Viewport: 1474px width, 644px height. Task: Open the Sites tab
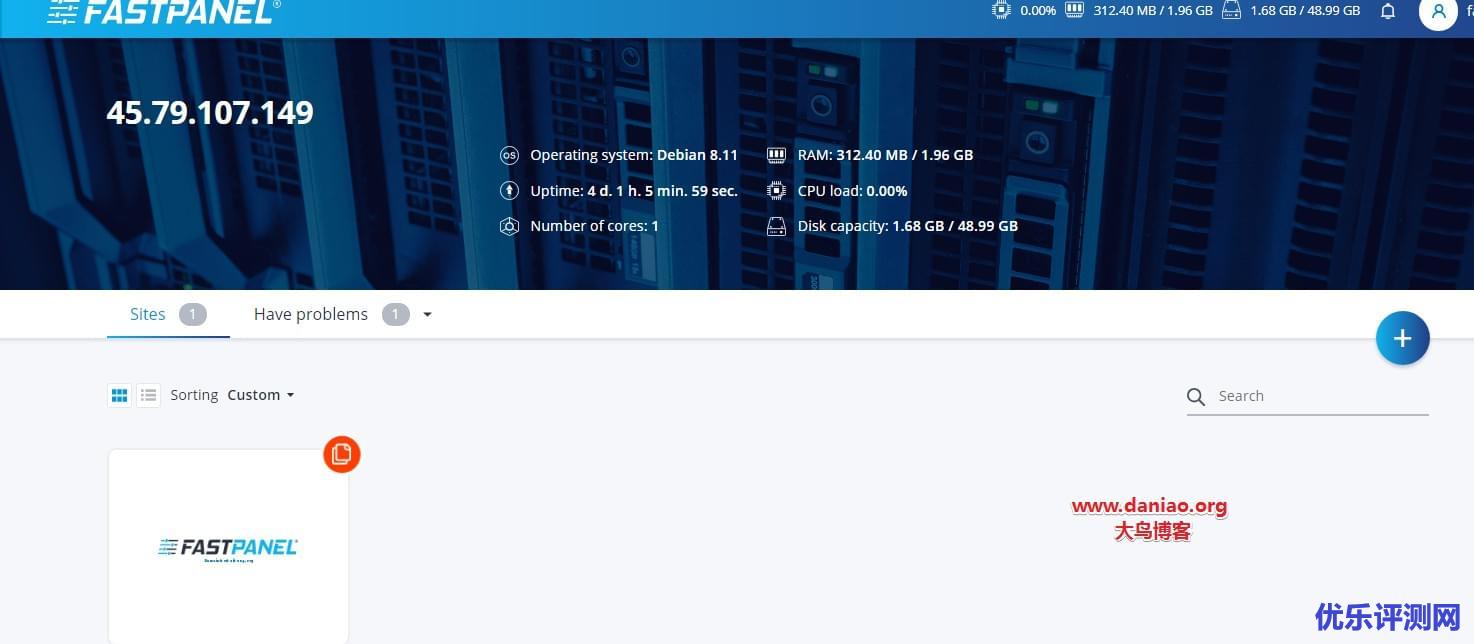tap(168, 314)
